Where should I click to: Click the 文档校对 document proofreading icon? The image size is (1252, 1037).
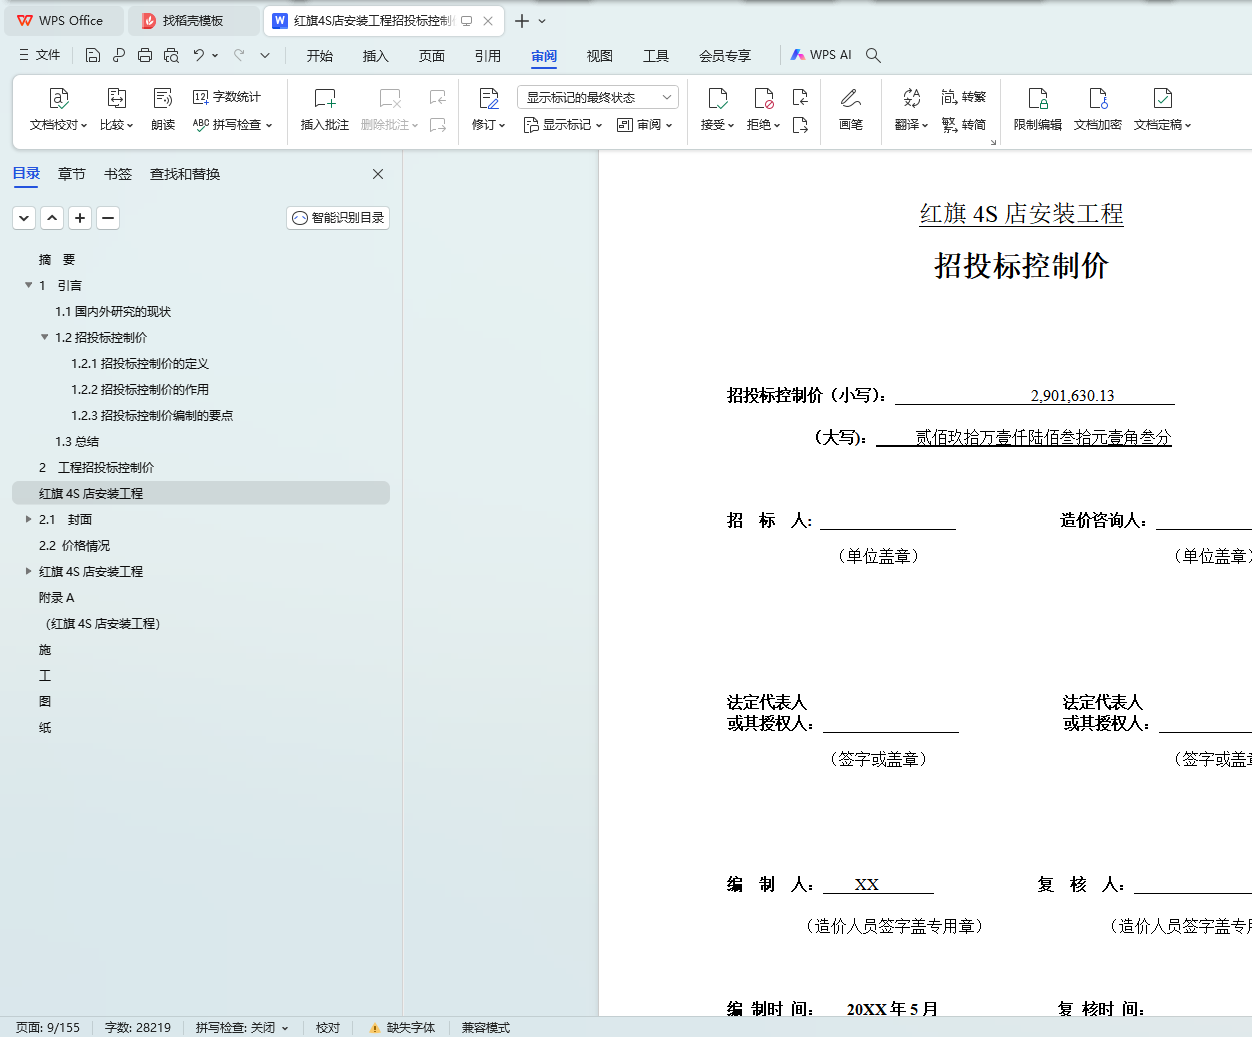(x=59, y=98)
